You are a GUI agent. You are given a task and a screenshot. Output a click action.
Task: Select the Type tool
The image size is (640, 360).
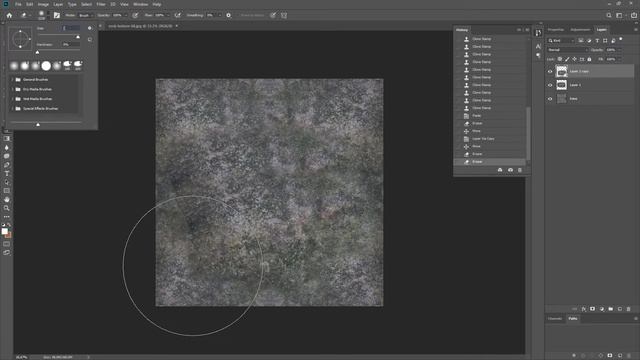tap(7, 173)
